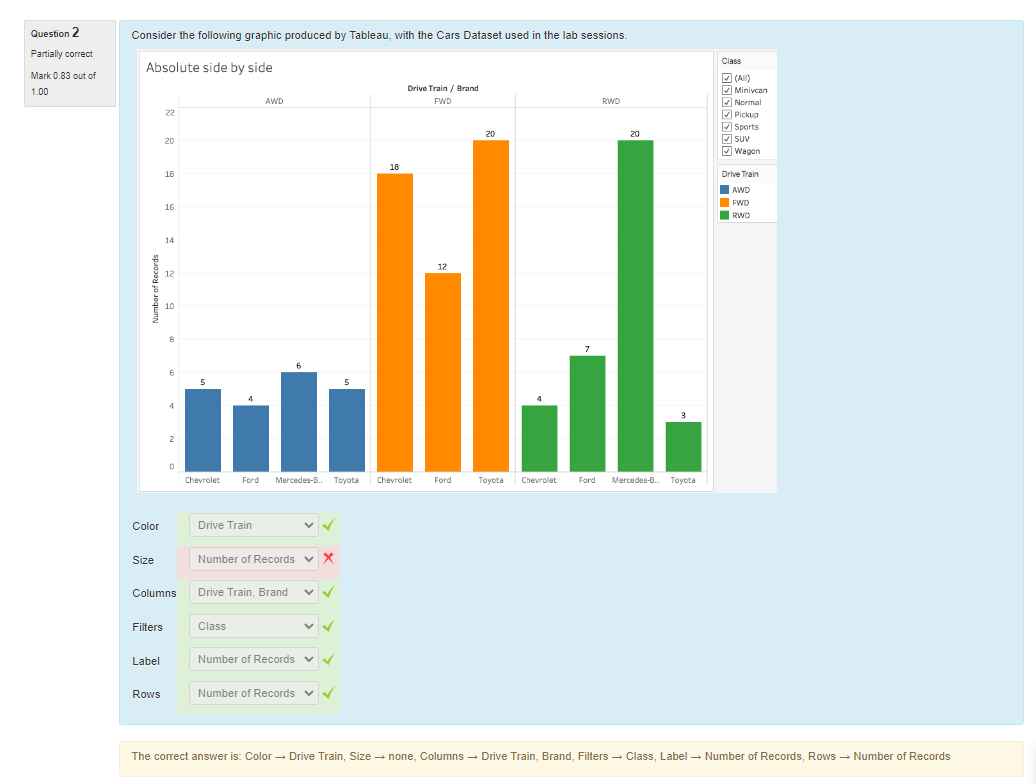Expand the Columns dropdown

[254, 592]
